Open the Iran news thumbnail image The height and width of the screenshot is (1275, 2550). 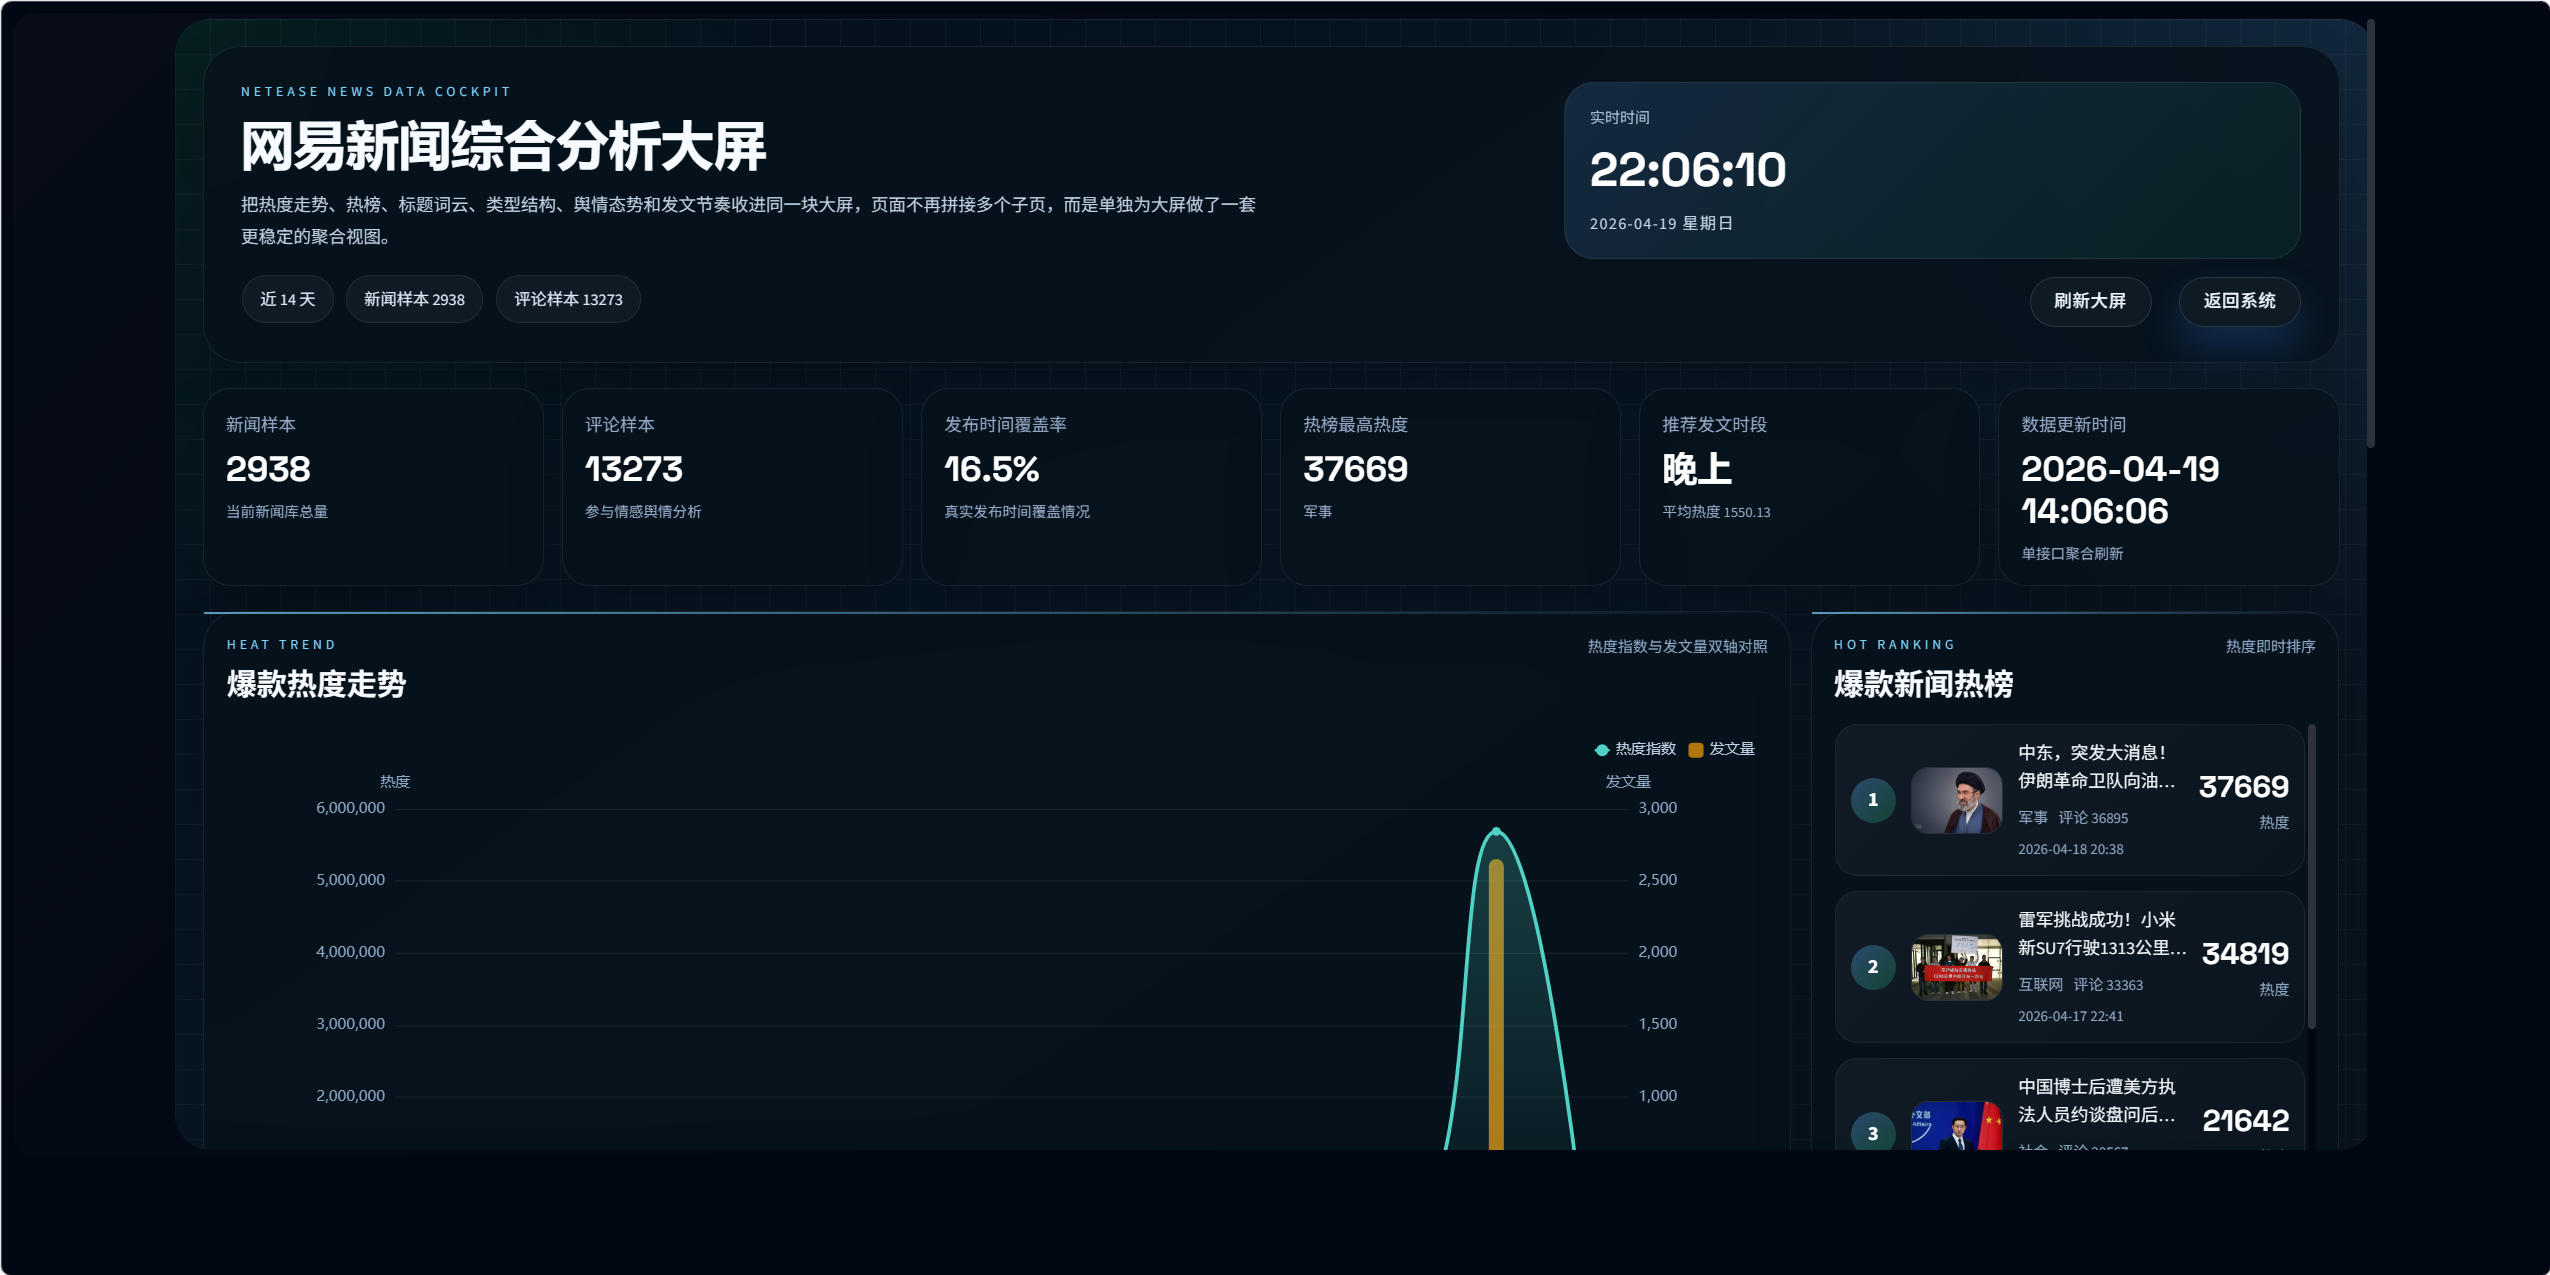[x=1955, y=800]
